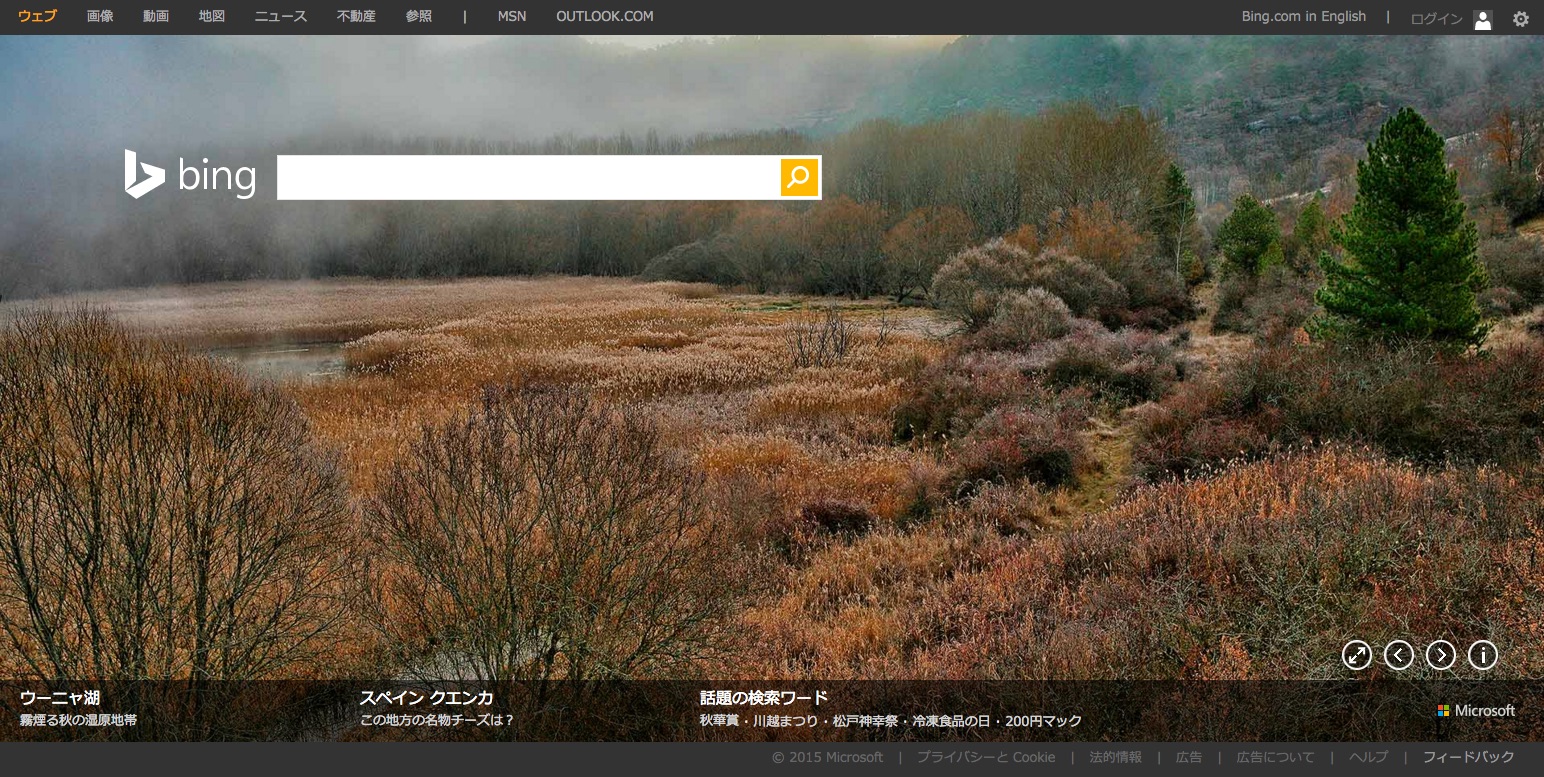Screen dimensions: 1544x777
Task: Click the Bing logo
Action: 190,176
